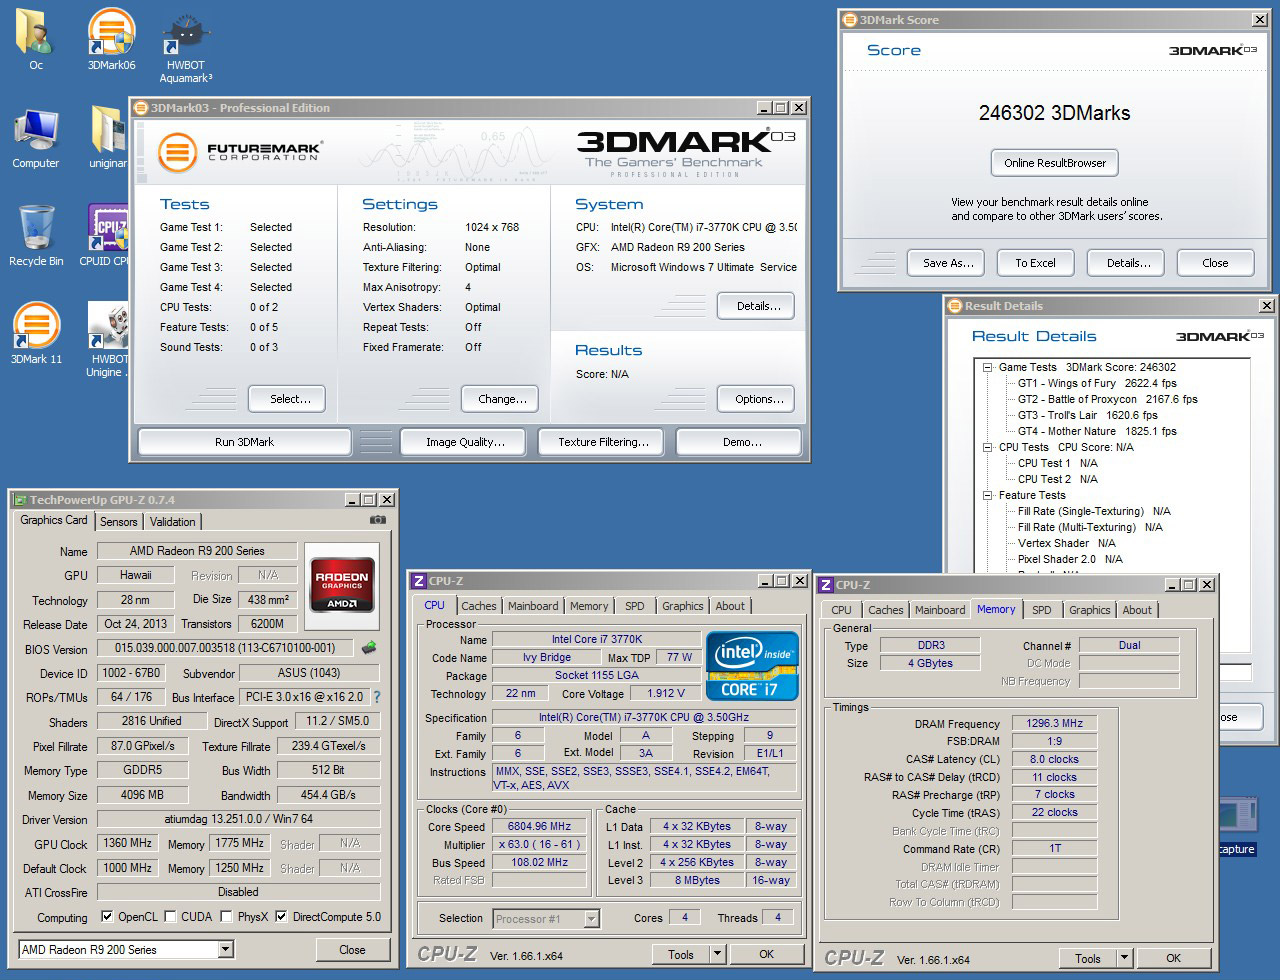Click the BIOS version save icon in GPU-Z
The image size is (1280, 980).
coord(369,648)
